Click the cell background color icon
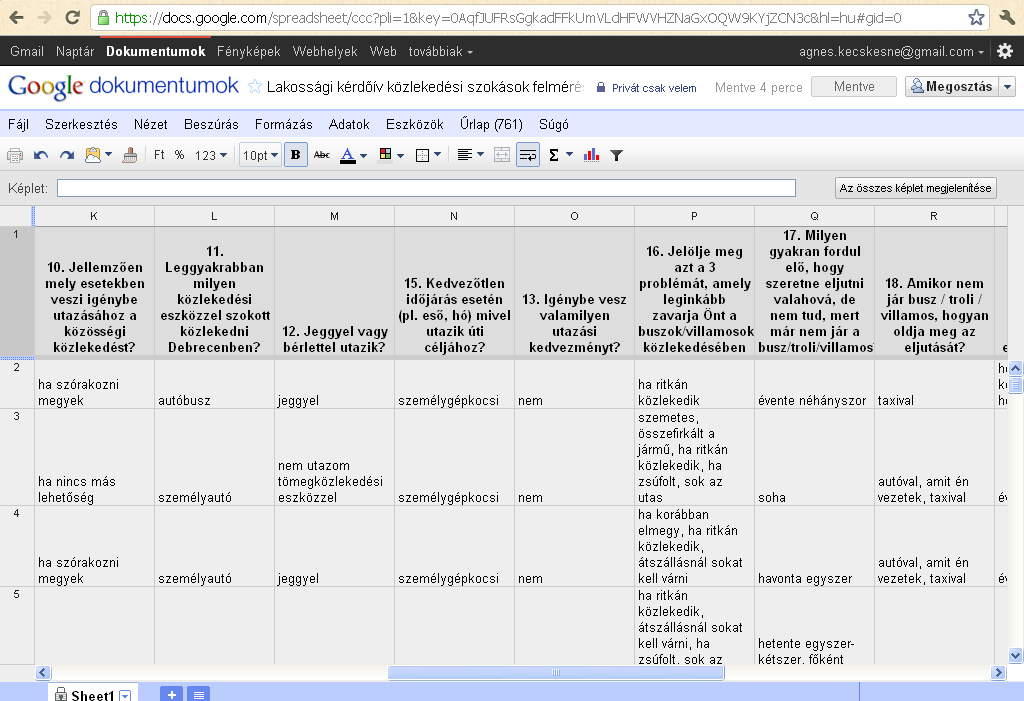This screenshot has width=1024, height=701. tap(385, 155)
